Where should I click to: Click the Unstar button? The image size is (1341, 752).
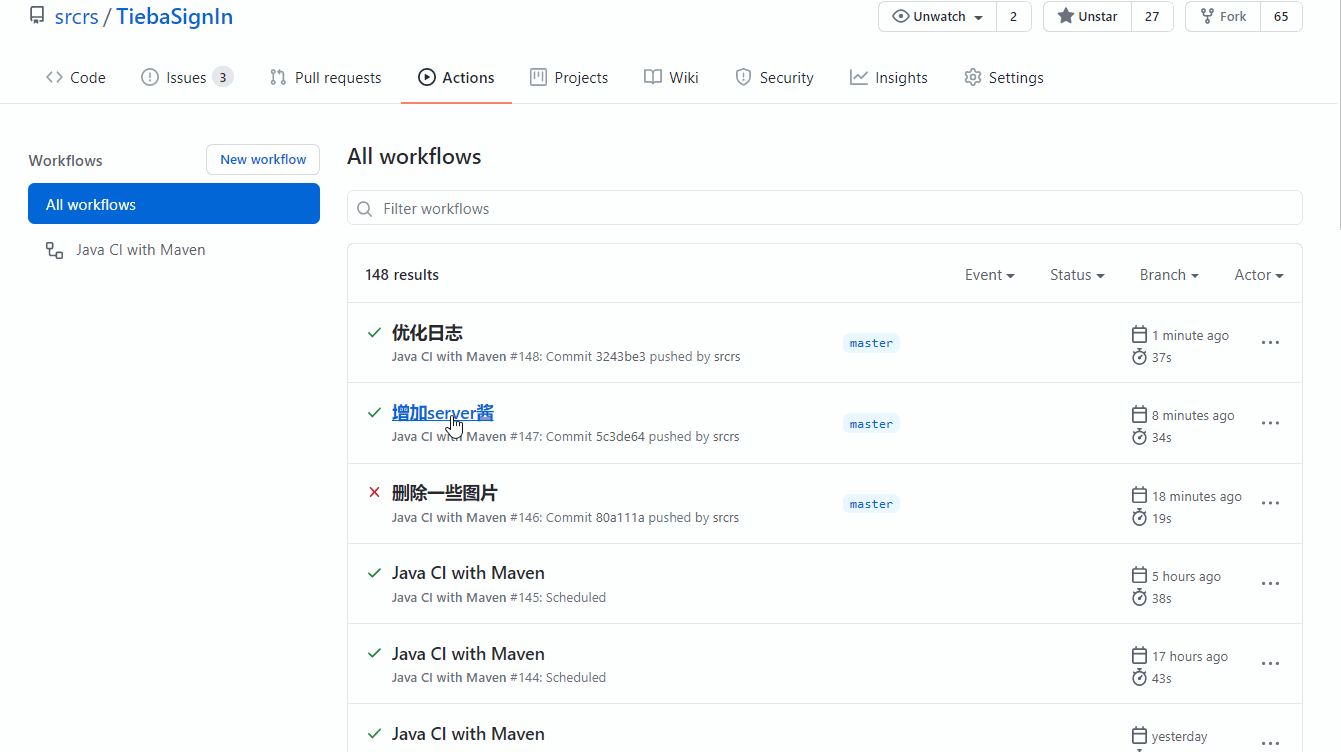click(x=1087, y=17)
